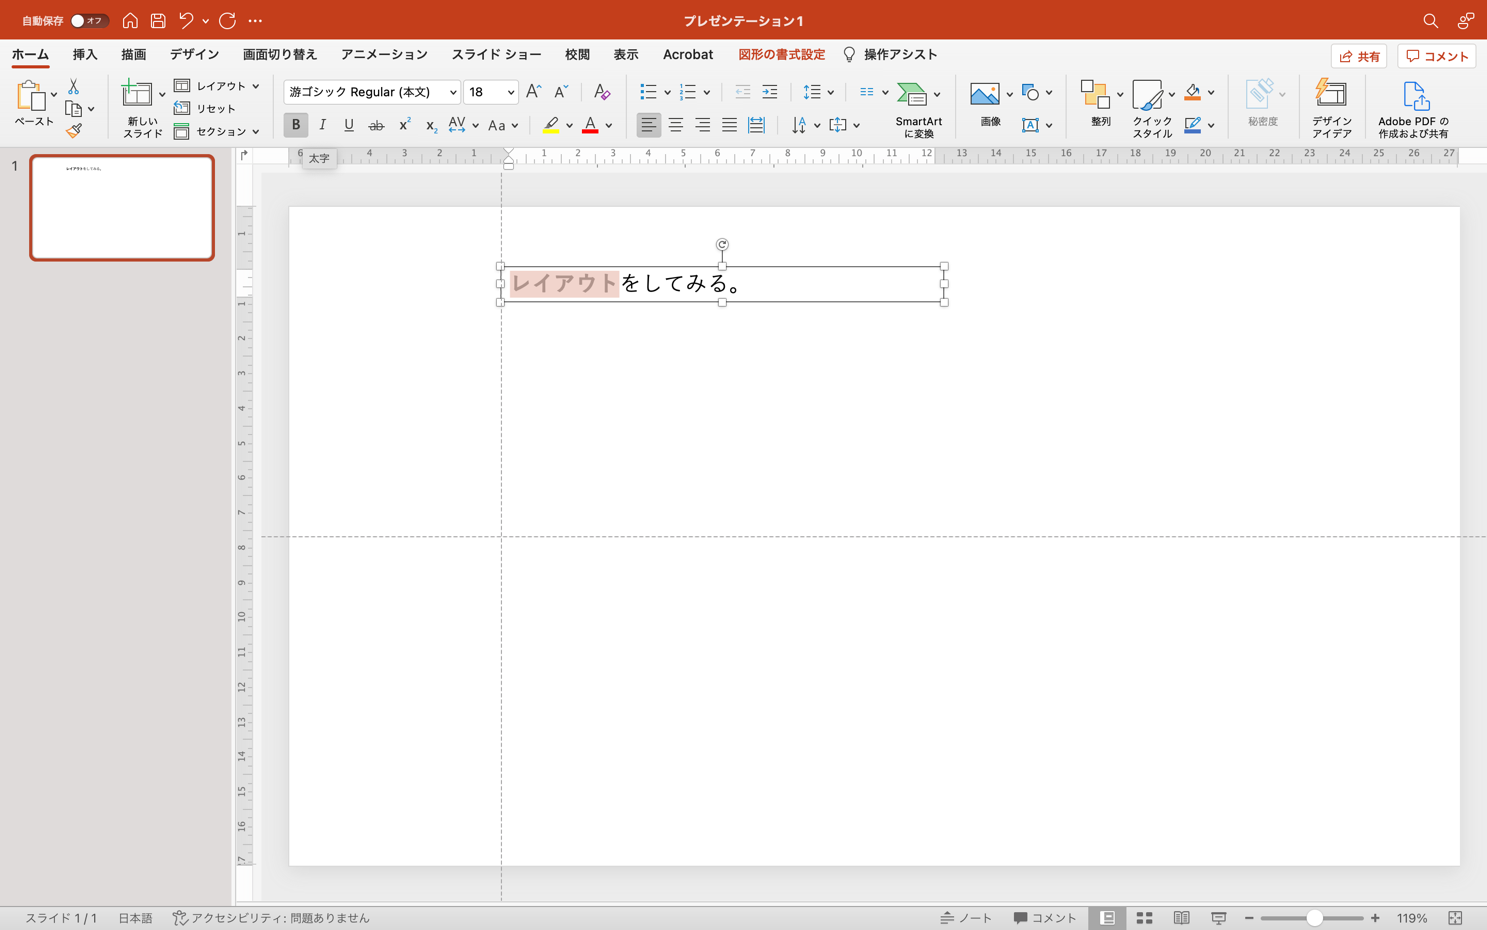
Task: Select slide 1 thumbnail
Action: tap(122, 207)
